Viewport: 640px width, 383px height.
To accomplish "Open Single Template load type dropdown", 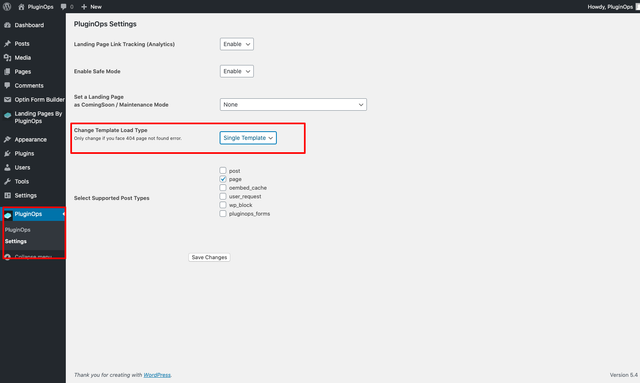I will click(248, 138).
